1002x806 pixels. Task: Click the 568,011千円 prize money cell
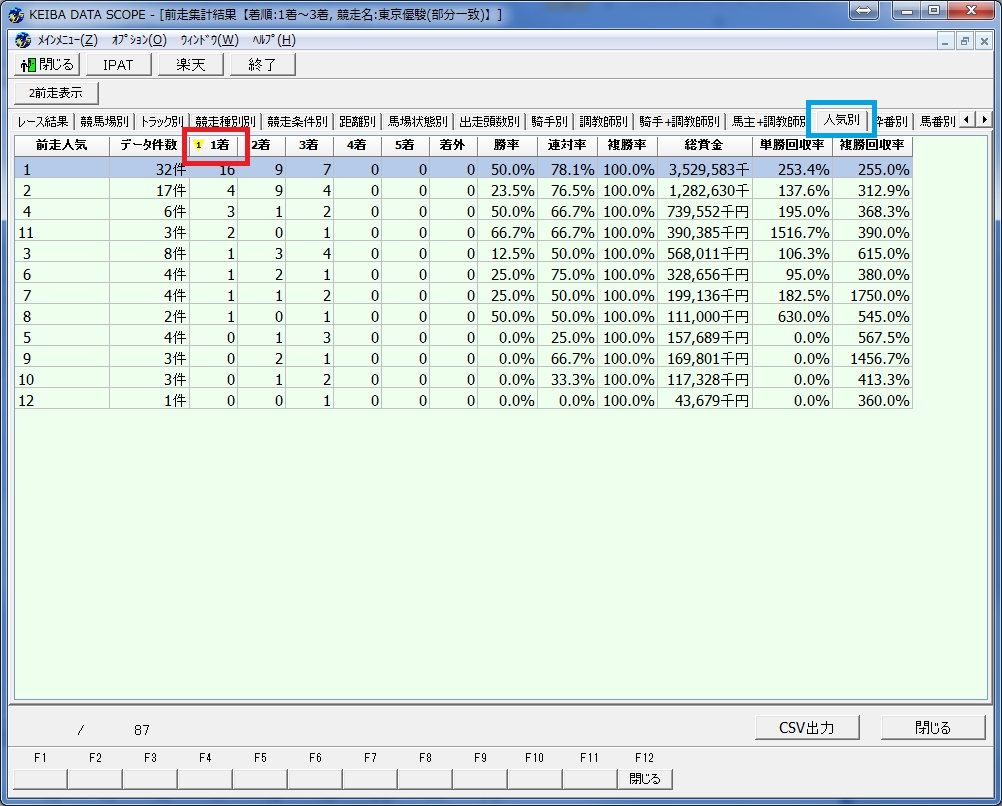coord(704,254)
